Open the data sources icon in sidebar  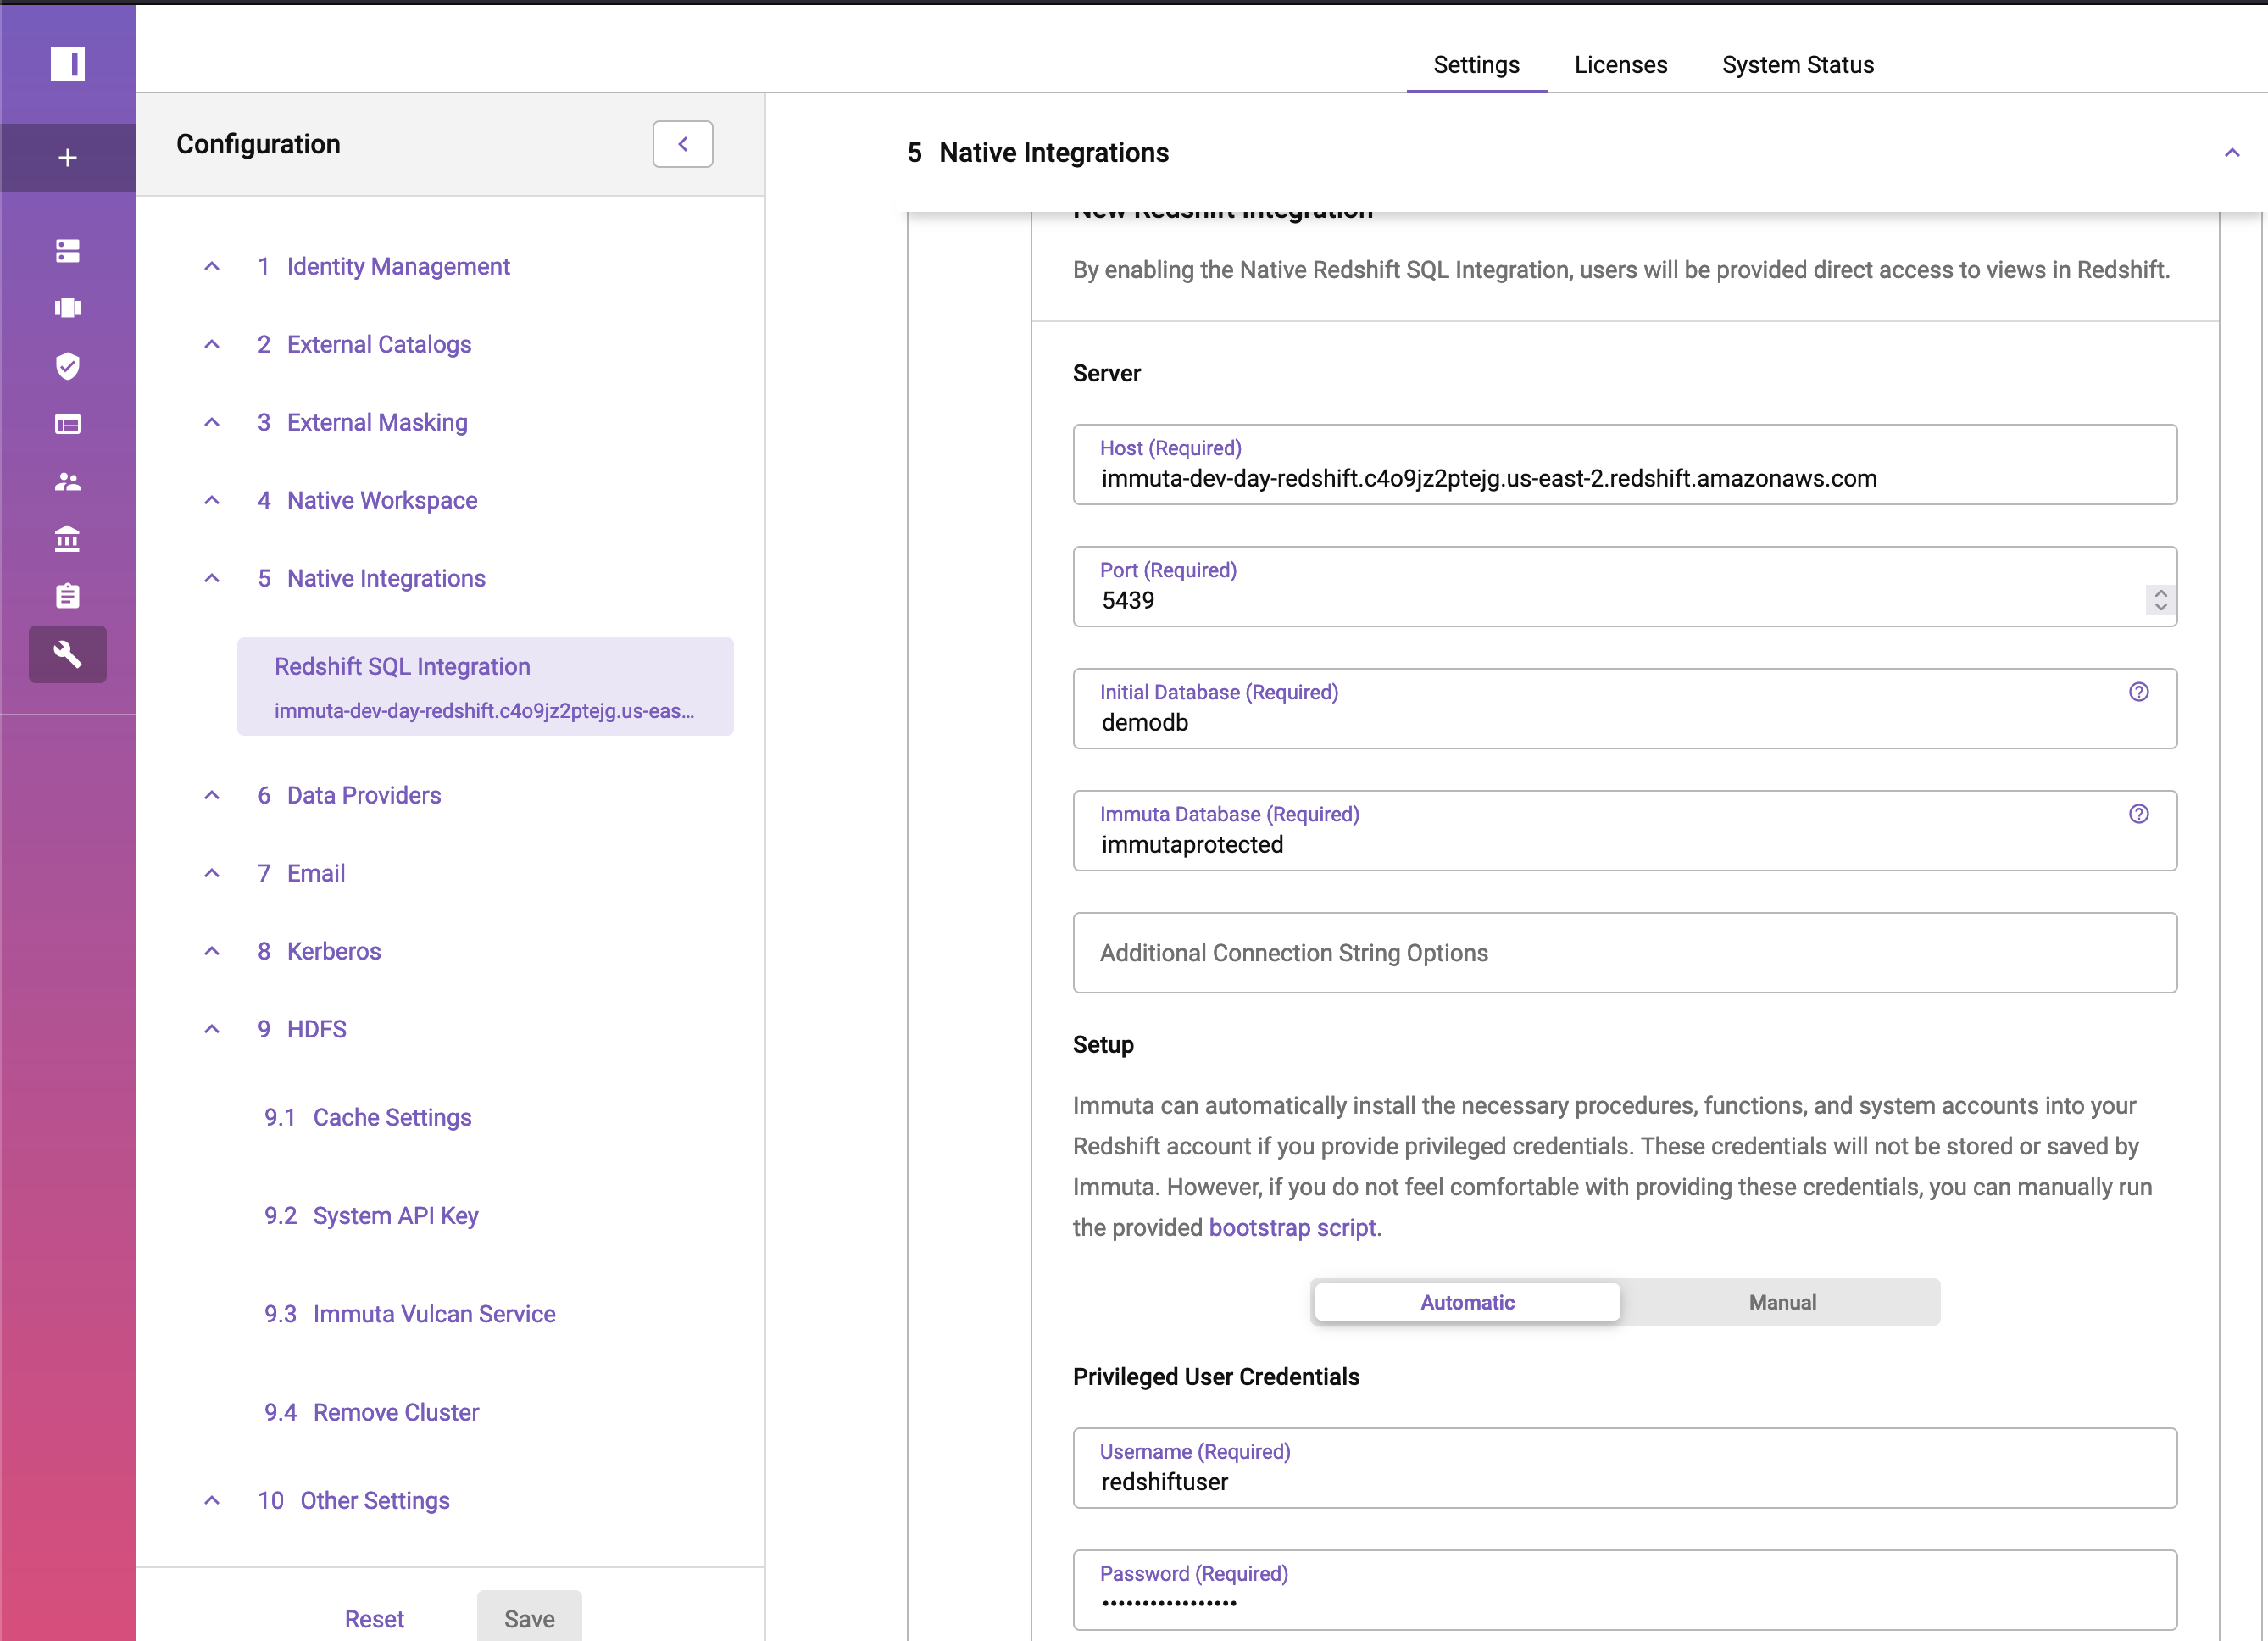[x=67, y=250]
